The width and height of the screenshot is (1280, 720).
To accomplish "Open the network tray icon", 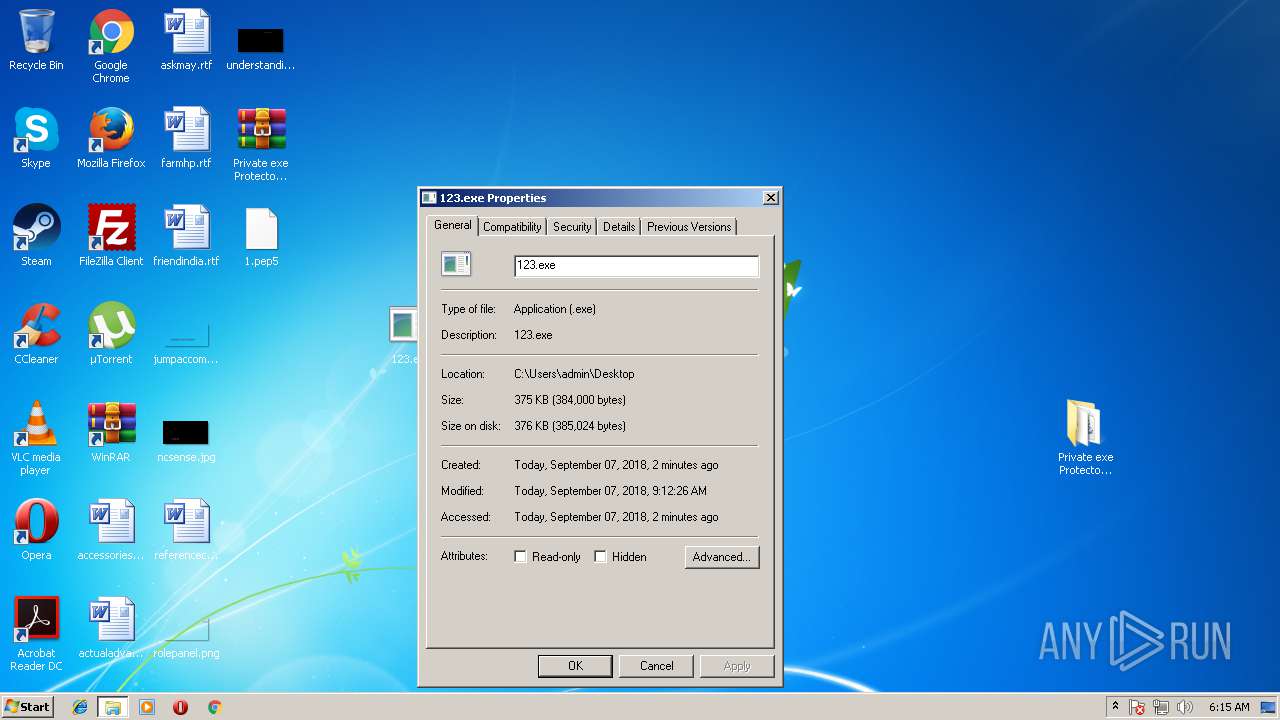I will [1161, 707].
